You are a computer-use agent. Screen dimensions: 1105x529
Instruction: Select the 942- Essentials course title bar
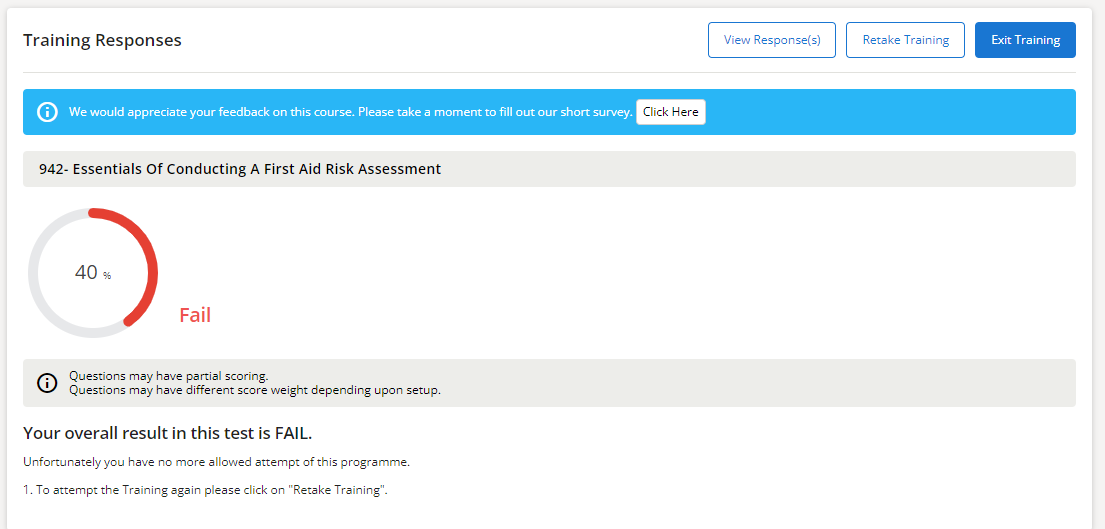pos(240,169)
